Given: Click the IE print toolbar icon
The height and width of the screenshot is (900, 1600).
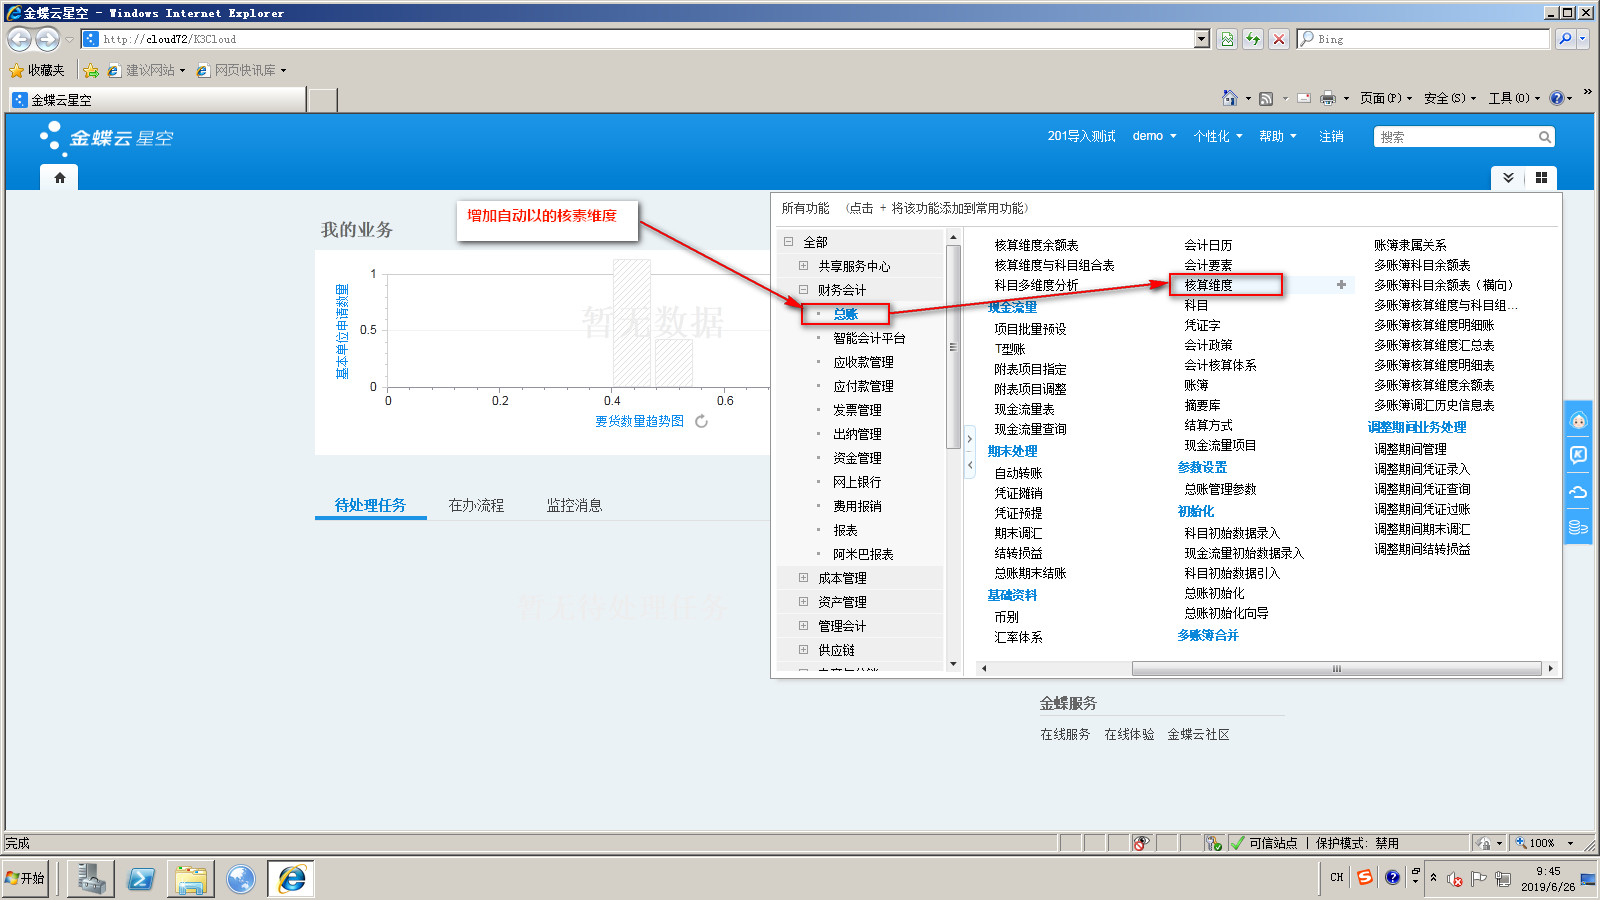Looking at the screenshot, I should 1328,98.
